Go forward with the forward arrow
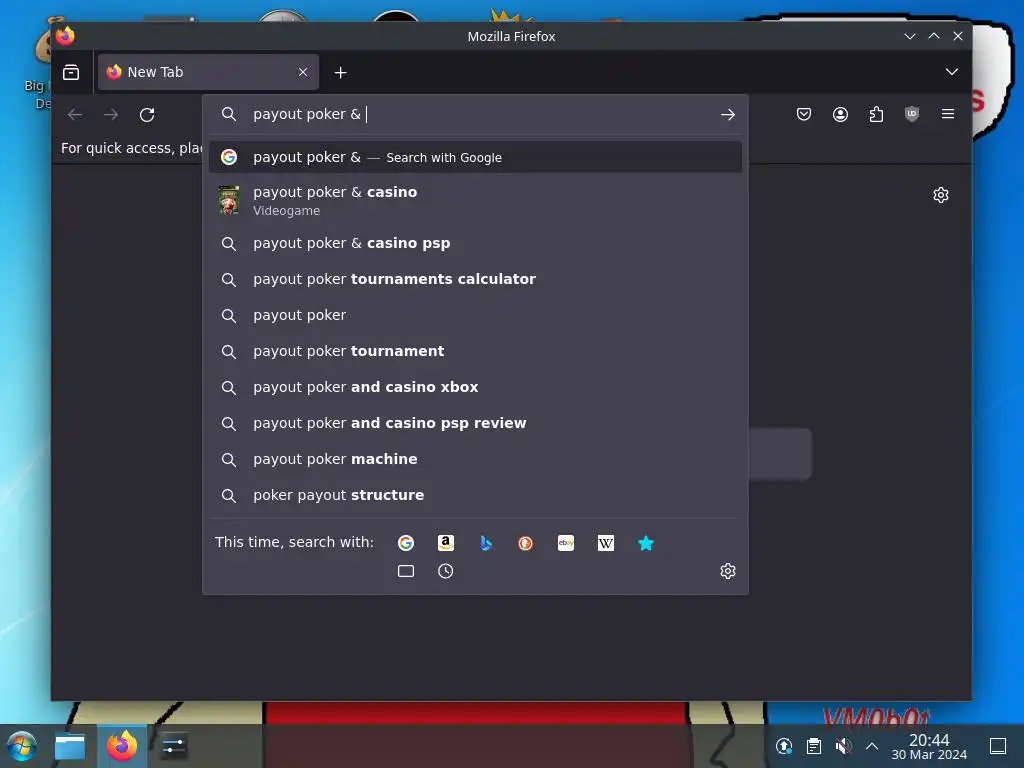 111,114
